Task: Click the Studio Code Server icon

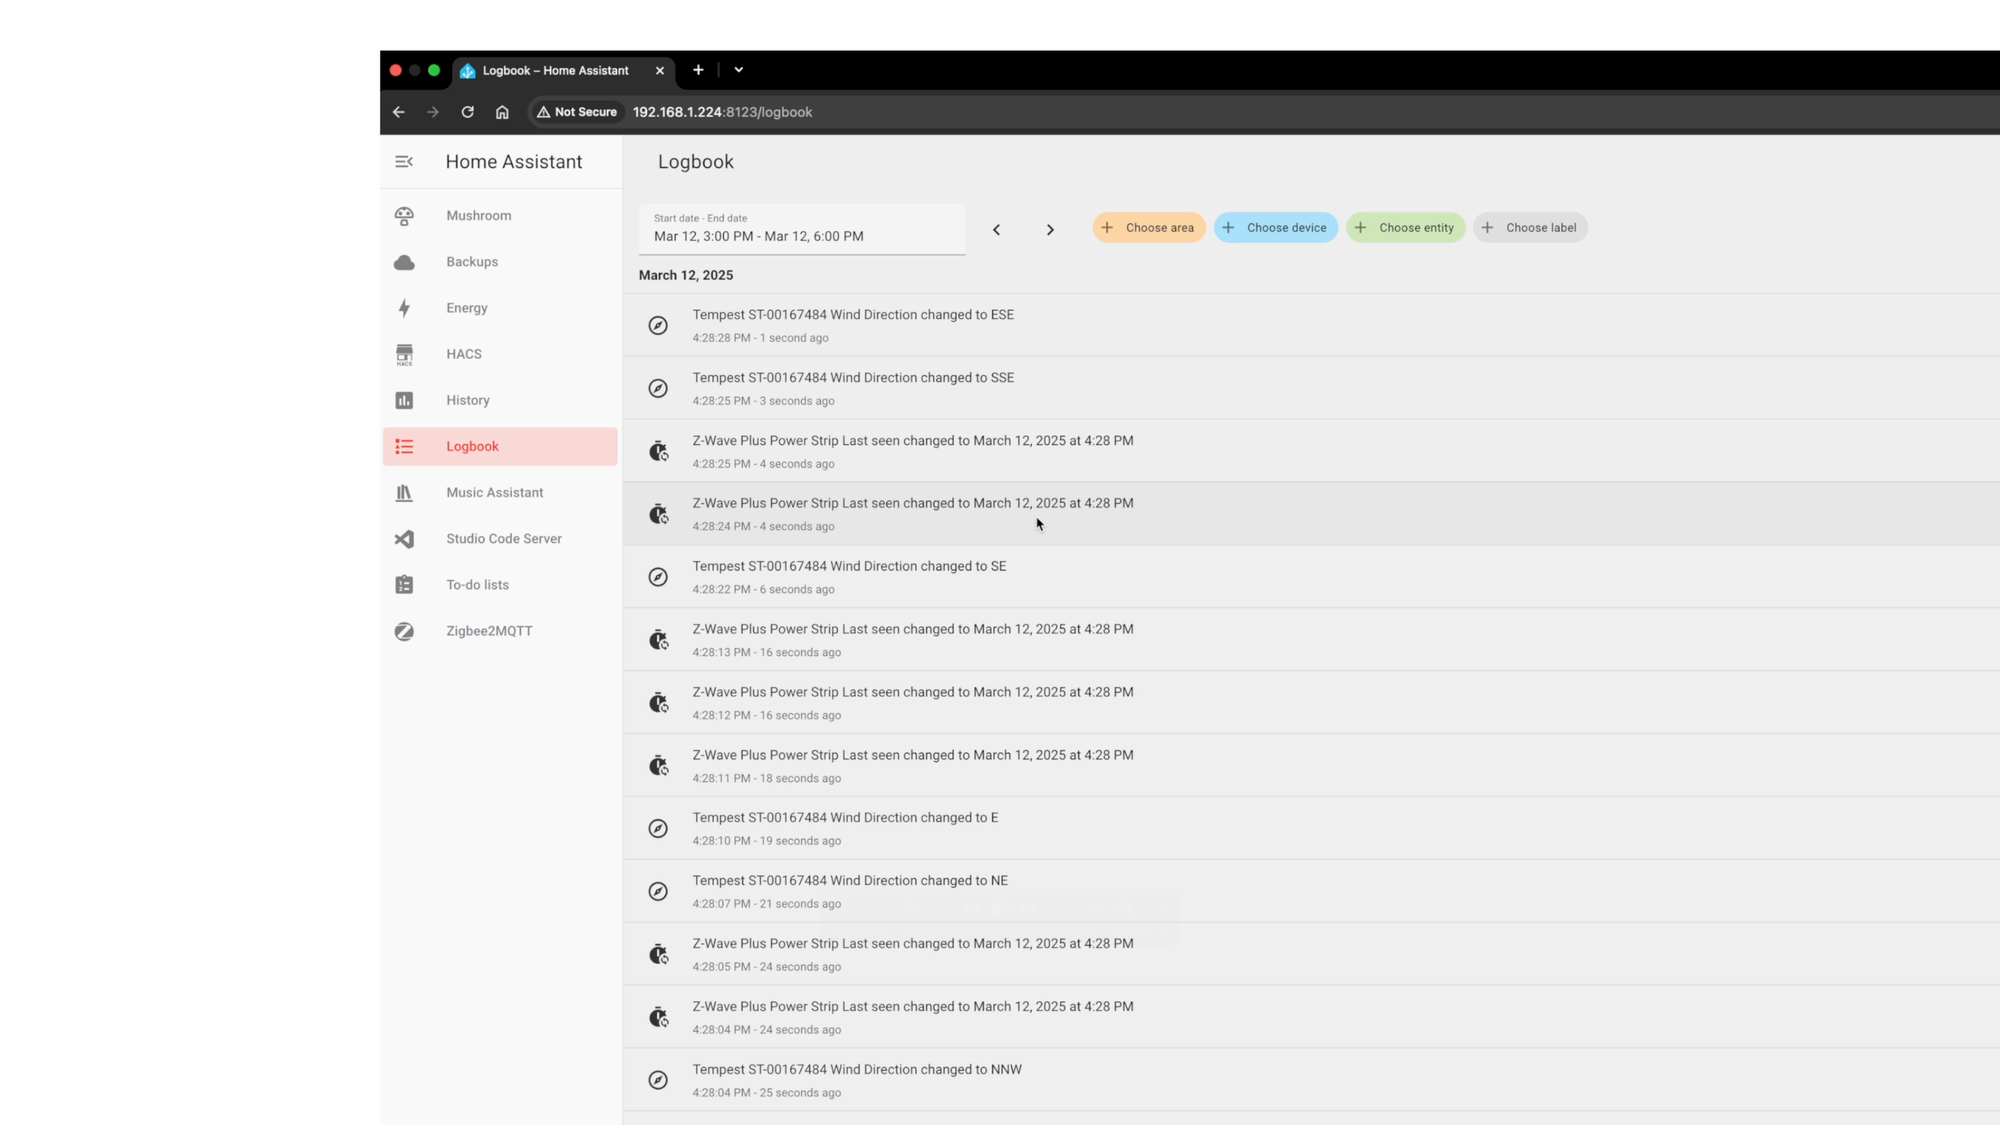Action: click(404, 539)
